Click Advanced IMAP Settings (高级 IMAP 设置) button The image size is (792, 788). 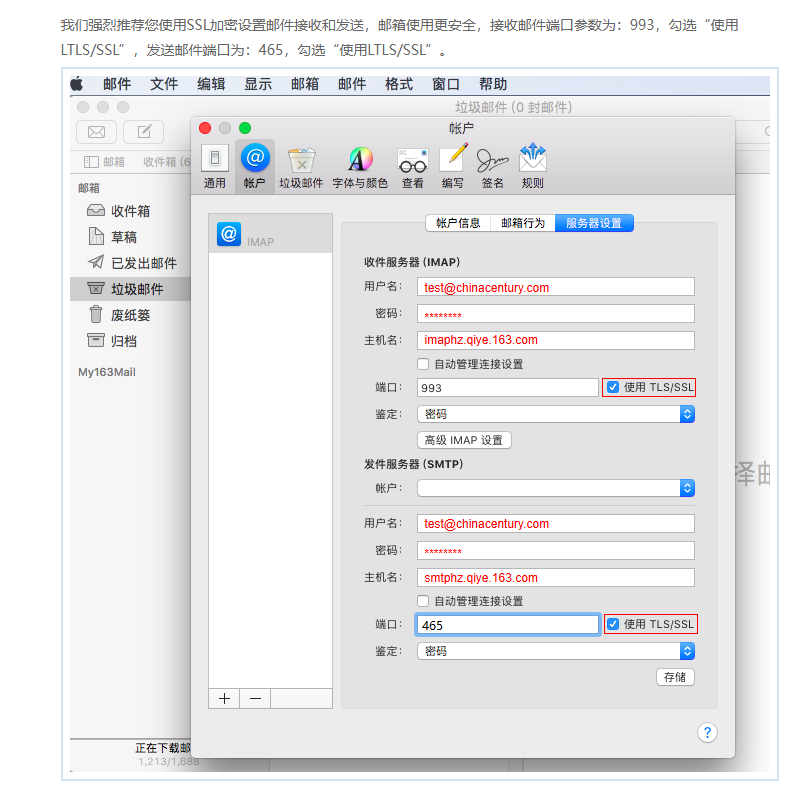tap(464, 440)
